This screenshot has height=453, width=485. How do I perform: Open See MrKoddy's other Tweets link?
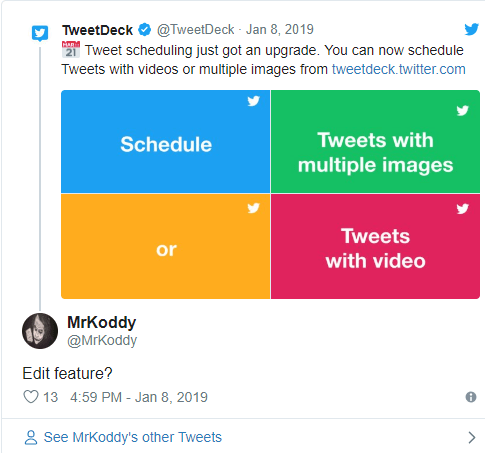click(133, 437)
